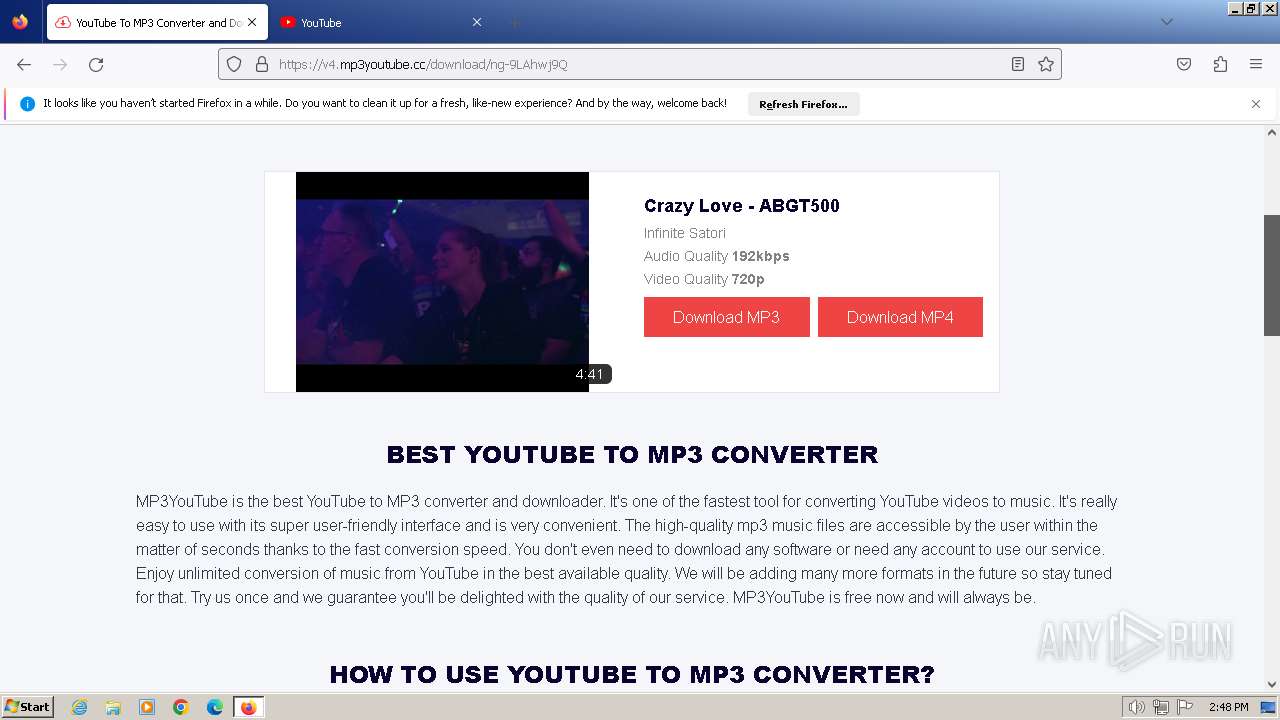Image resolution: width=1280 pixels, height=720 pixels.
Task: Launch Internet Explorer from taskbar
Action: pyautogui.click(x=79, y=707)
